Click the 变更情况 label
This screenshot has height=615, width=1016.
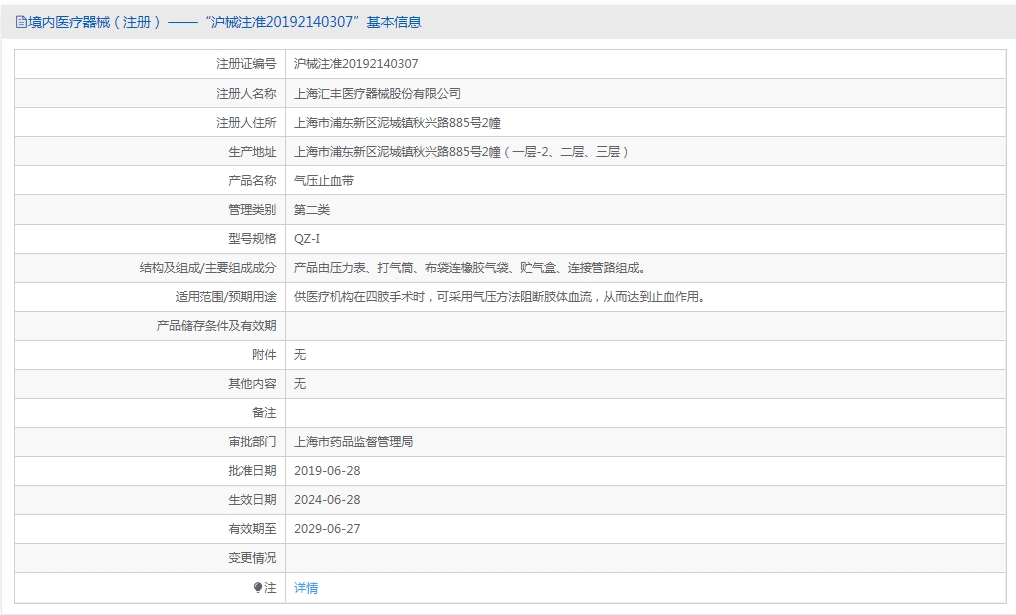[252, 558]
